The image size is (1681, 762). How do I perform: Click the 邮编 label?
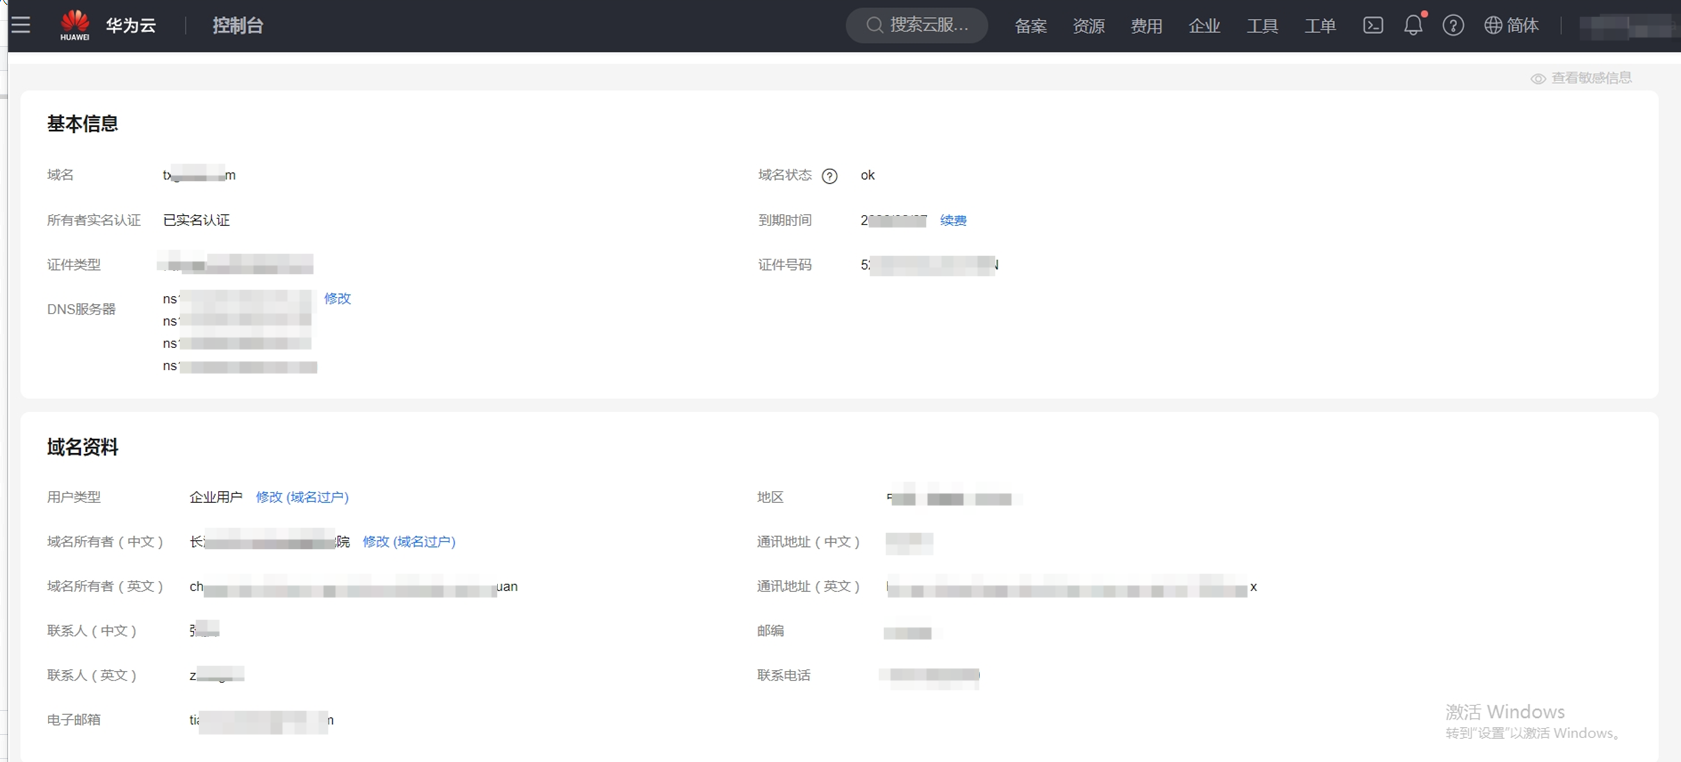click(x=771, y=631)
